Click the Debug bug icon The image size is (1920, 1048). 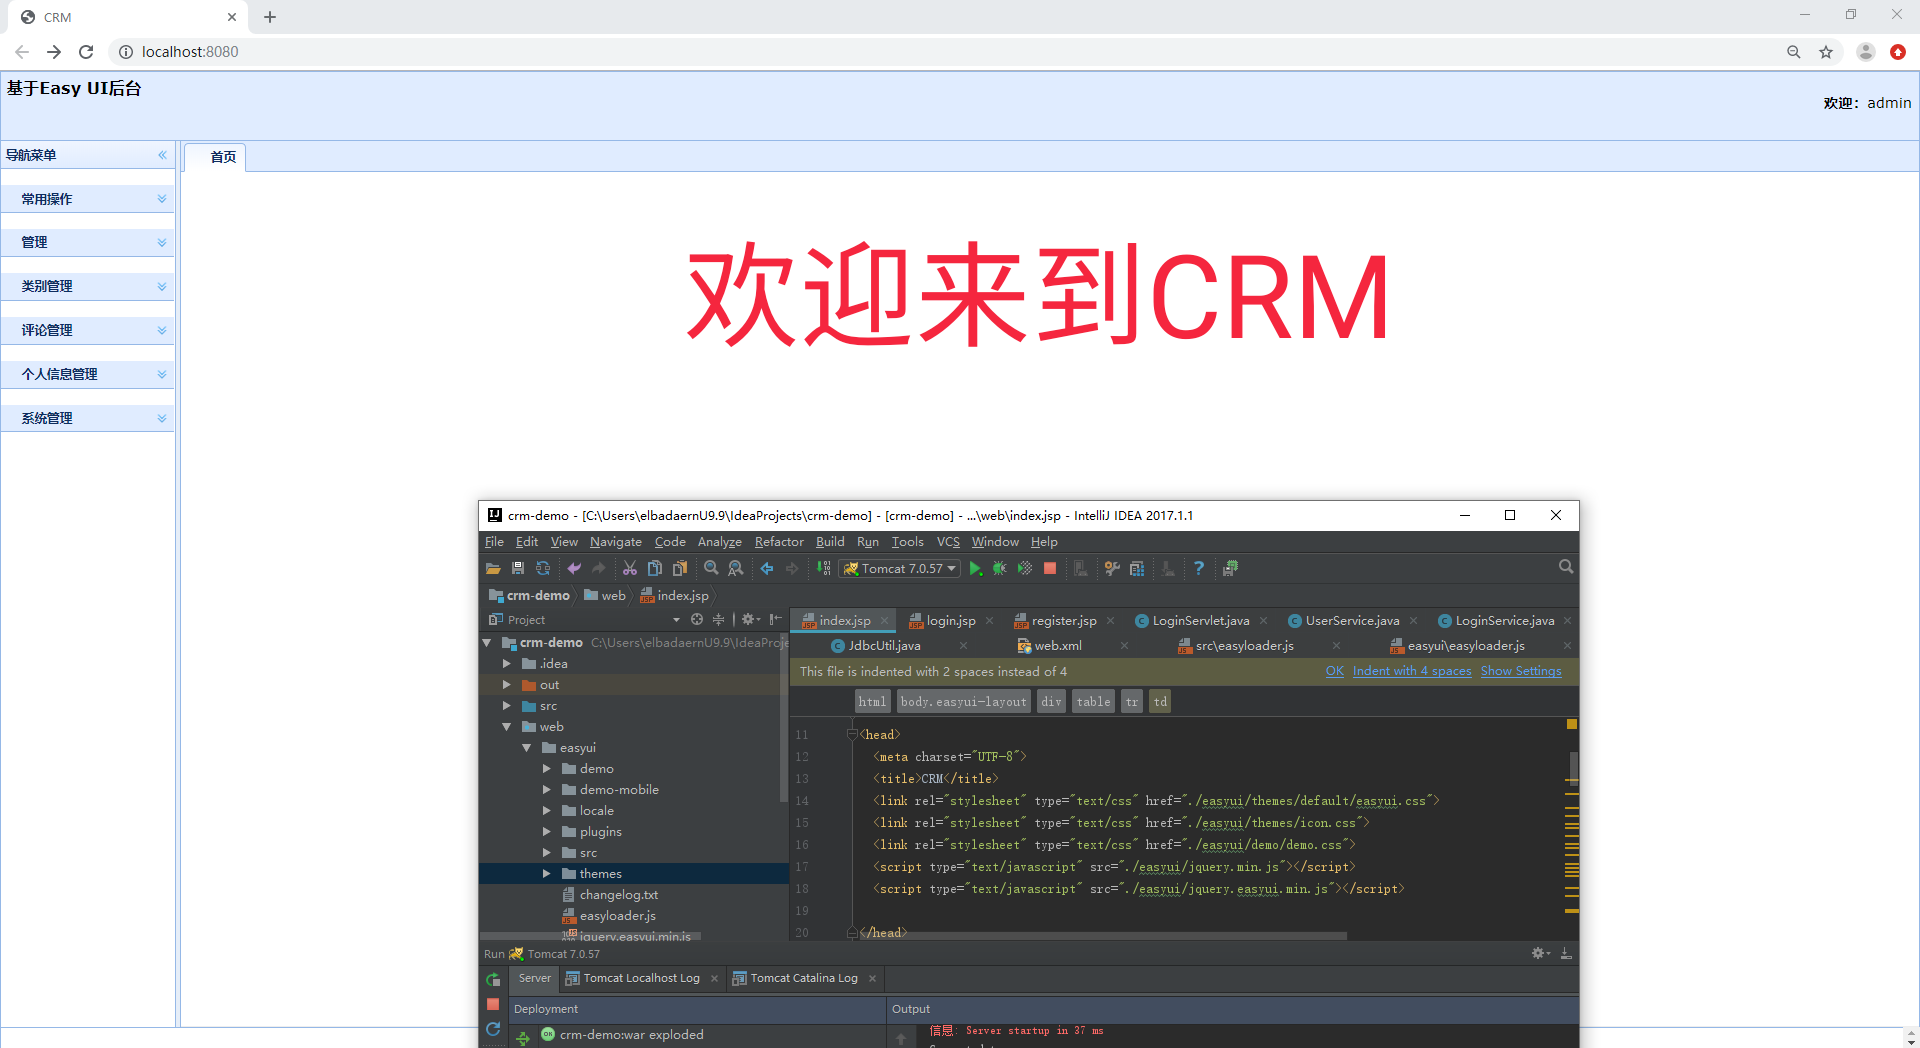pos(1000,568)
